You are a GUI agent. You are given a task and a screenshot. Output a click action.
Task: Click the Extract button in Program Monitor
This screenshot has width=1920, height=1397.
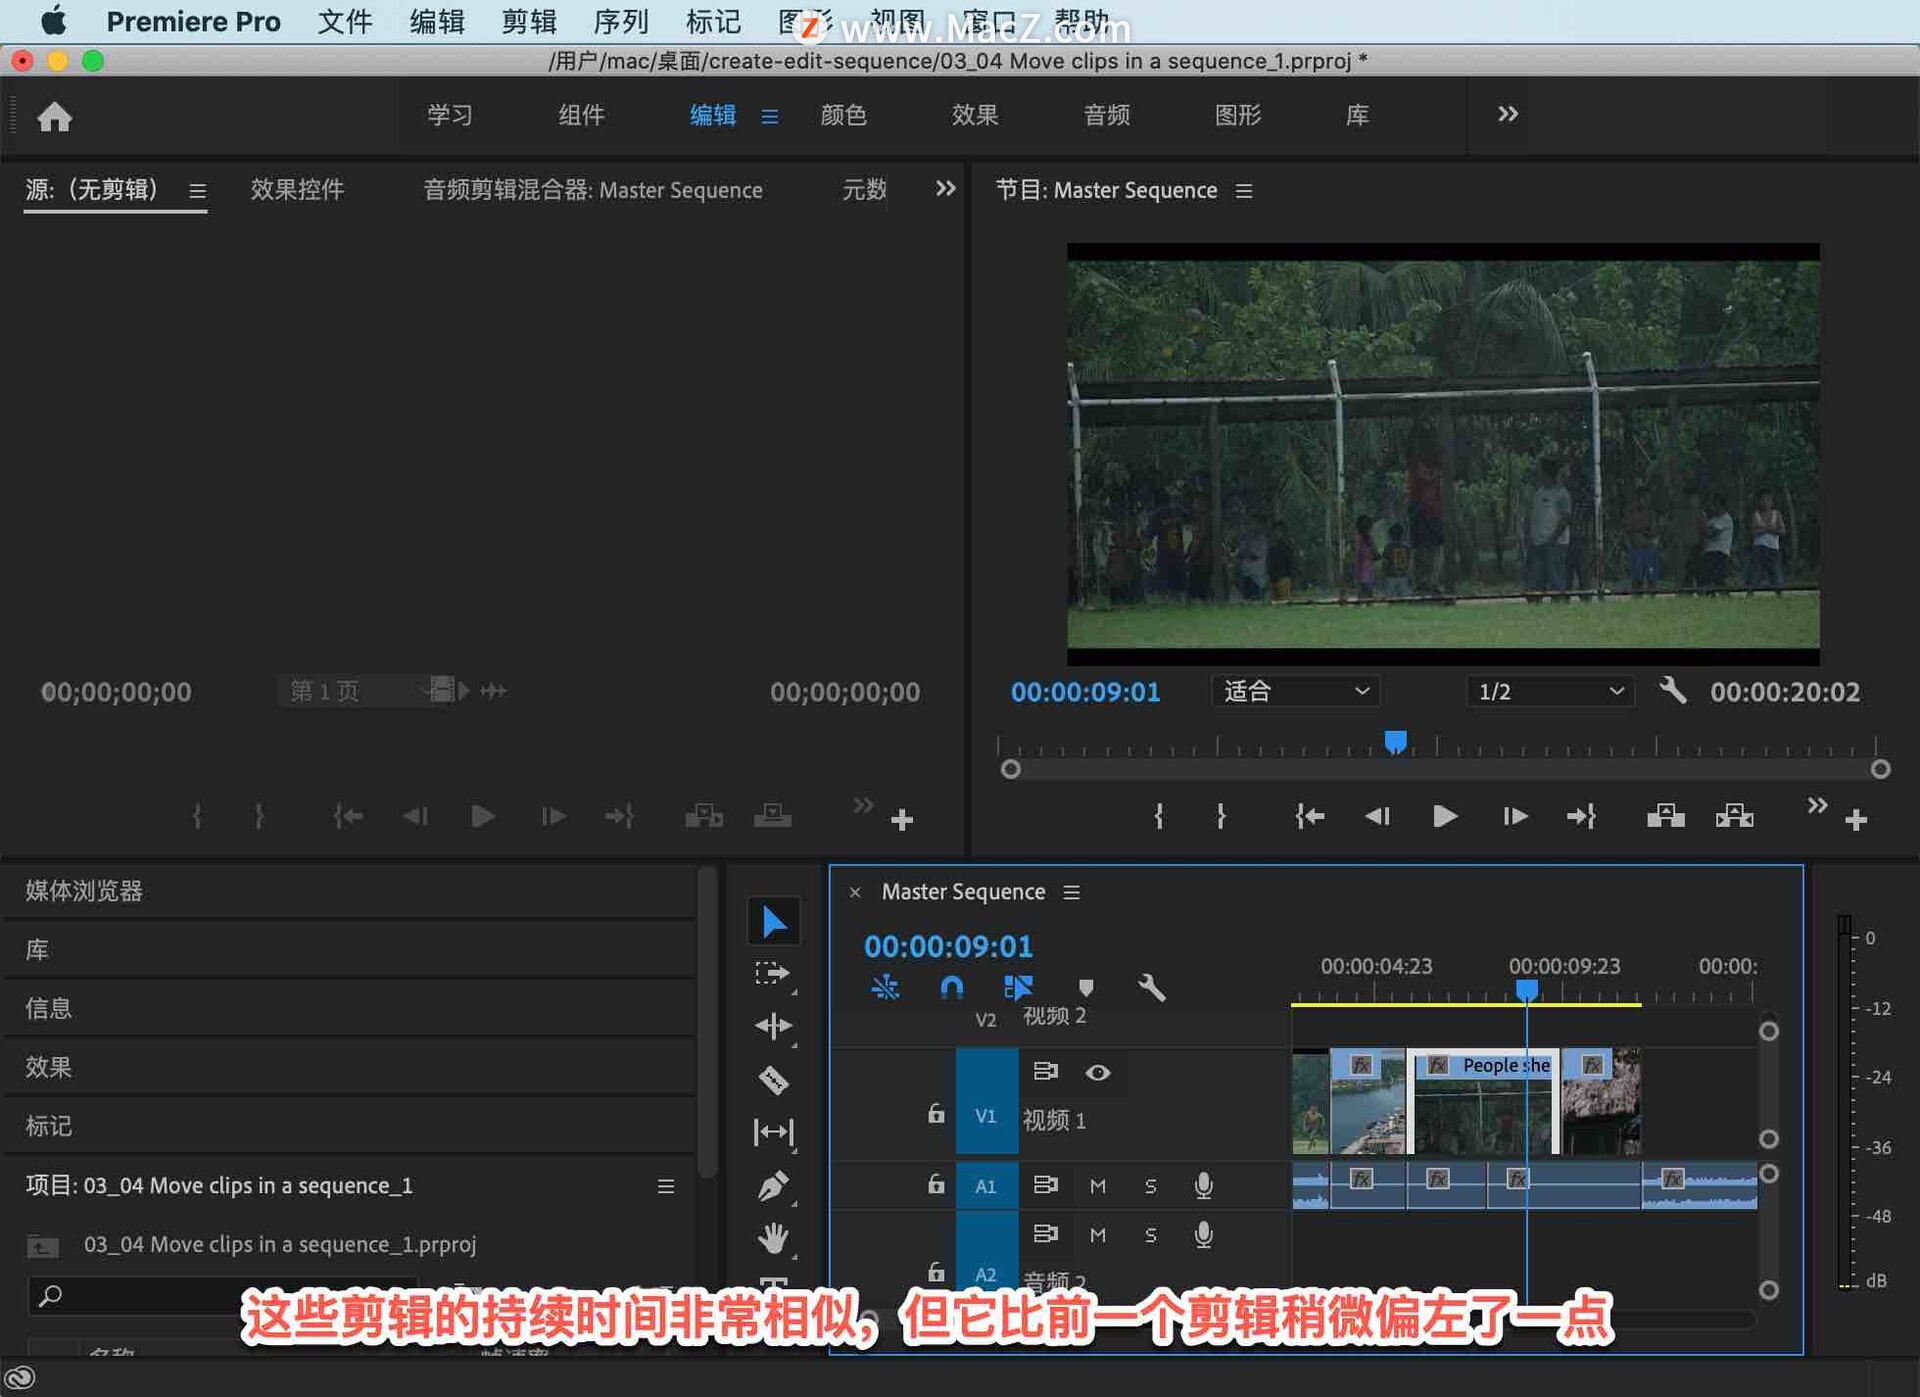click(x=1734, y=817)
